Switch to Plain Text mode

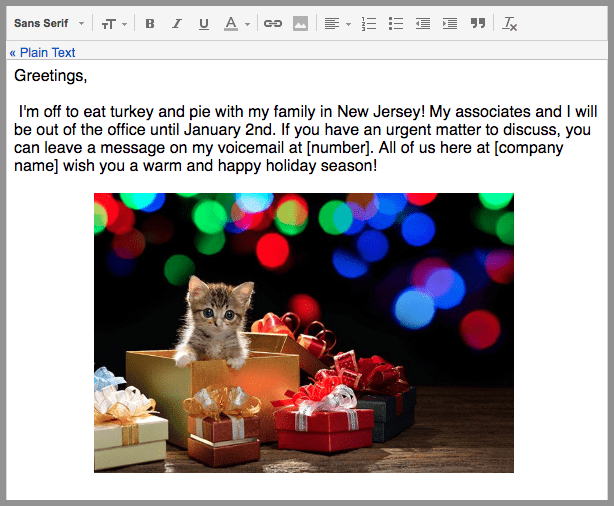click(x=42, y=52)
